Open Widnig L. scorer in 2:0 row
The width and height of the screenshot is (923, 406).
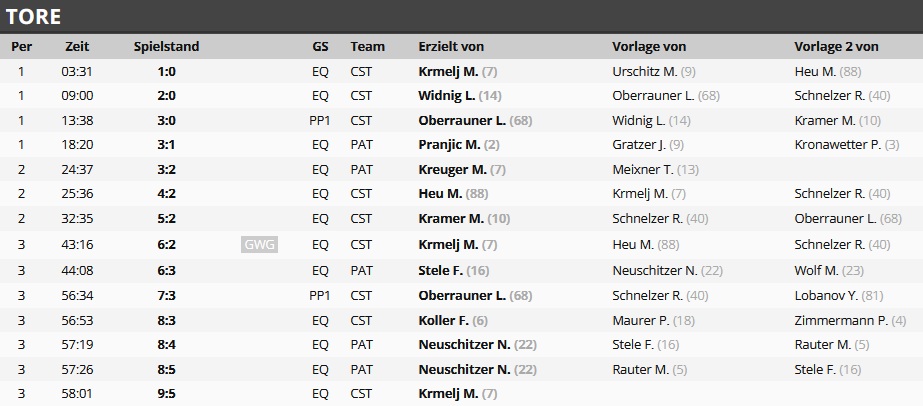(x=447, y=96)
